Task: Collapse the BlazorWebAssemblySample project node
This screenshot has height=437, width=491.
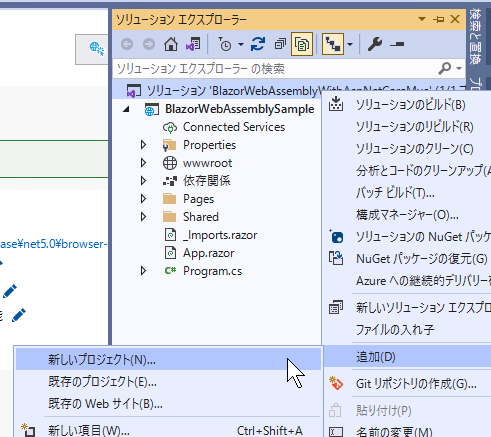Action: pyautogui.click(x=126, y=109)
